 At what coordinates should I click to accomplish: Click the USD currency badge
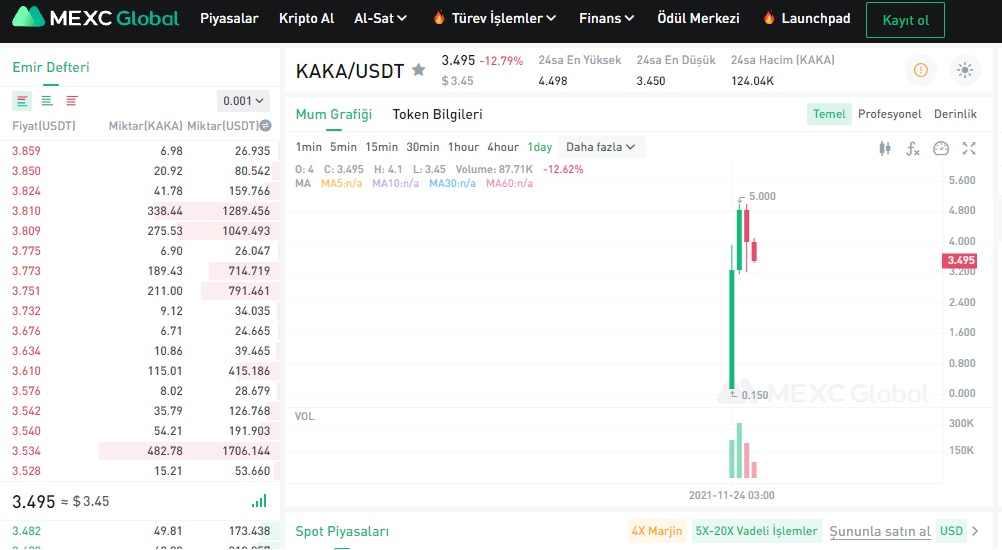tap(951, 531)
